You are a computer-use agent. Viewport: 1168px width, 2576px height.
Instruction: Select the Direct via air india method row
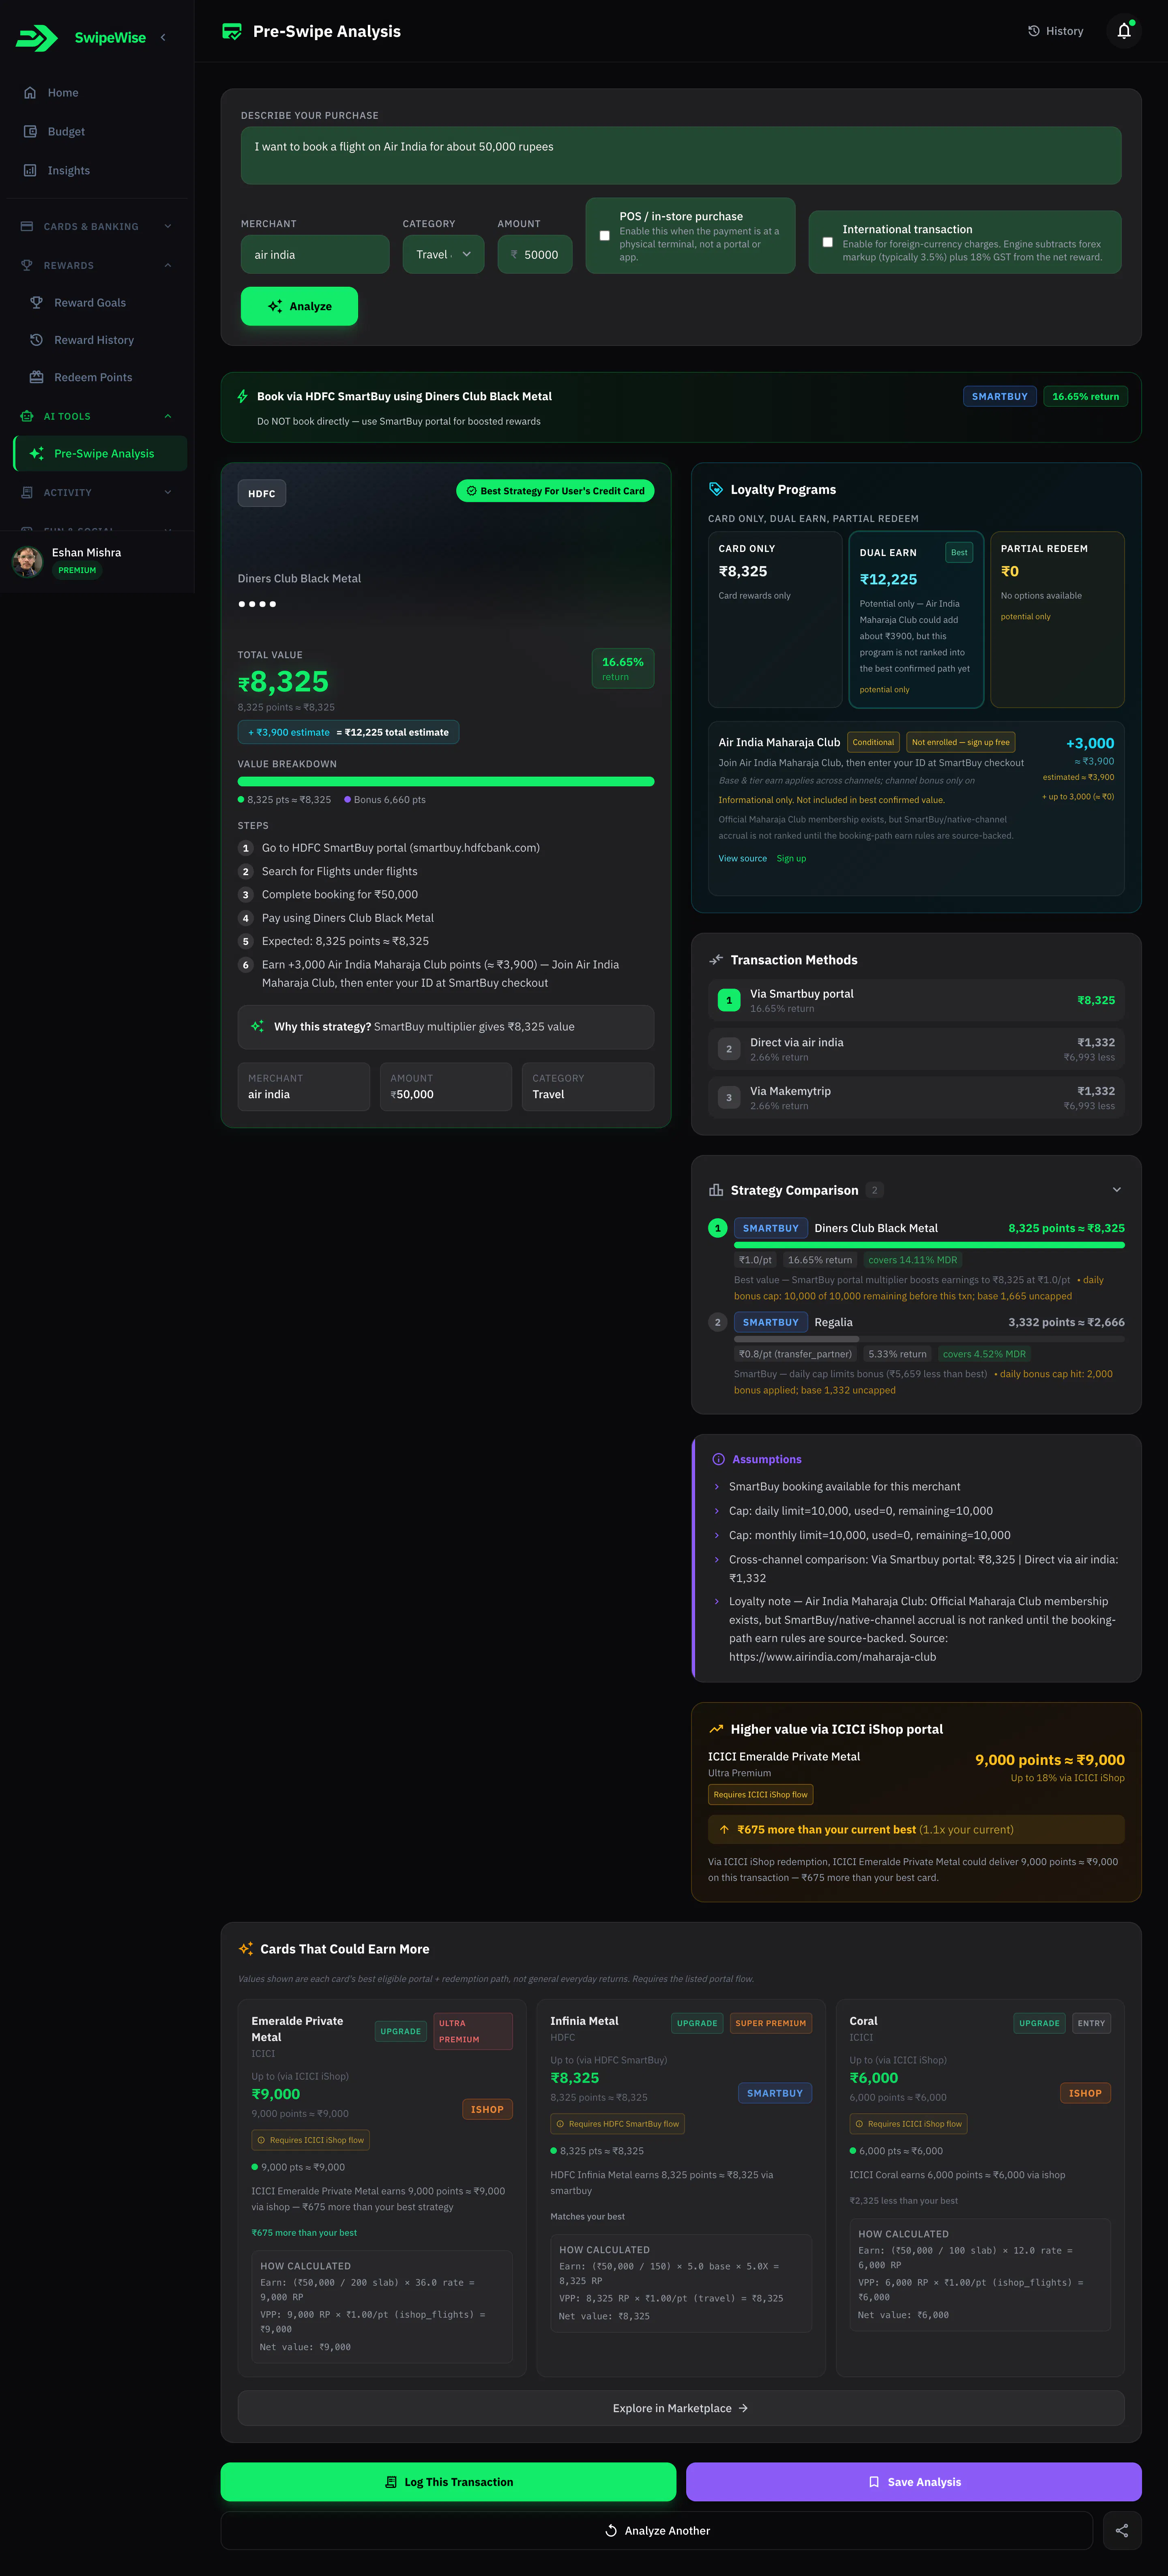(916, 1049)
